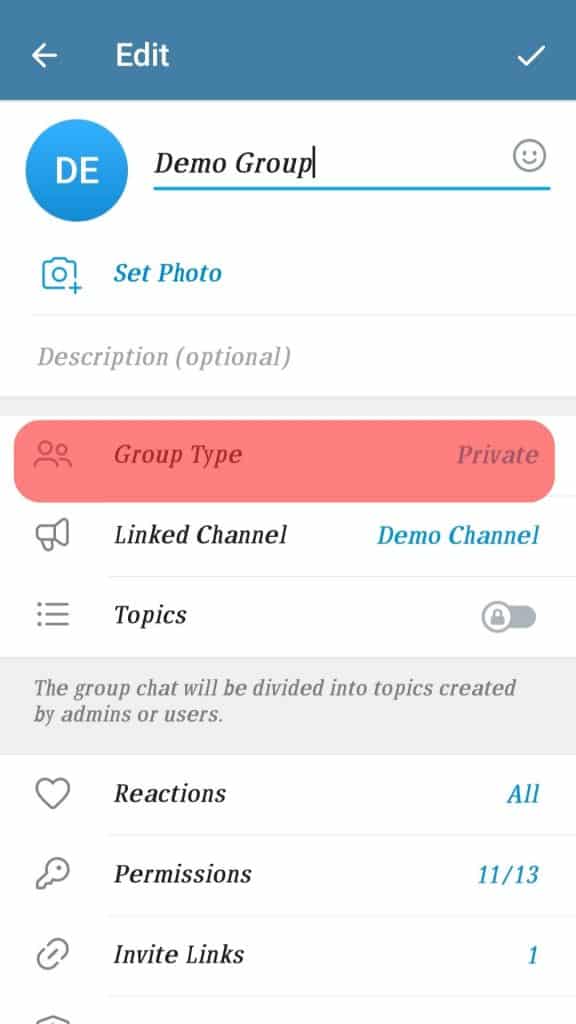Select the camera icon next to Set Photo
Image resolution: width=576 pixels, height=1024 pixels.
60,272
